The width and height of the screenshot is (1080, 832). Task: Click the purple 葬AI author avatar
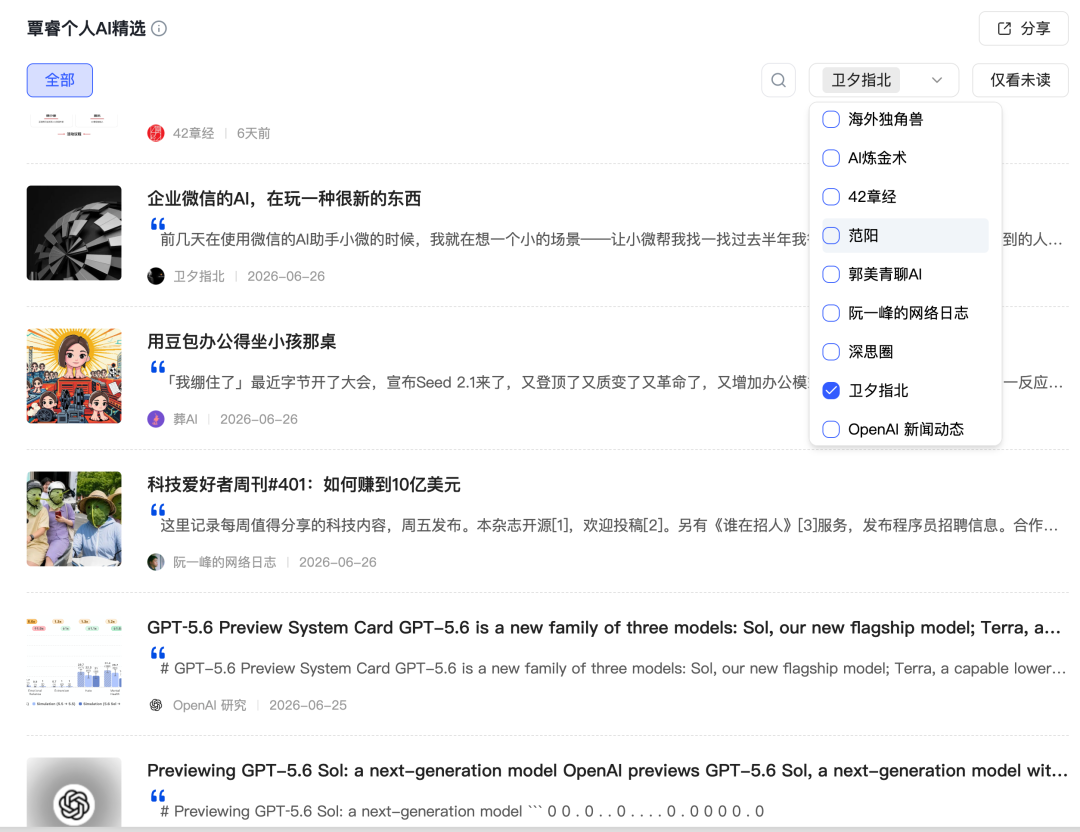click(x=156, y=419)
